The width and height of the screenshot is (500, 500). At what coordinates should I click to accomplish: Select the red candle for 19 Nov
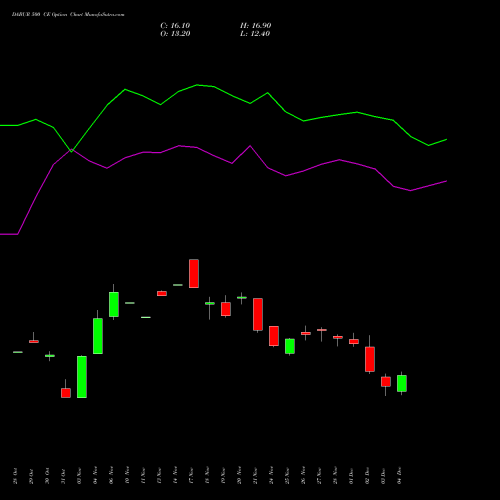pos(226,309)
